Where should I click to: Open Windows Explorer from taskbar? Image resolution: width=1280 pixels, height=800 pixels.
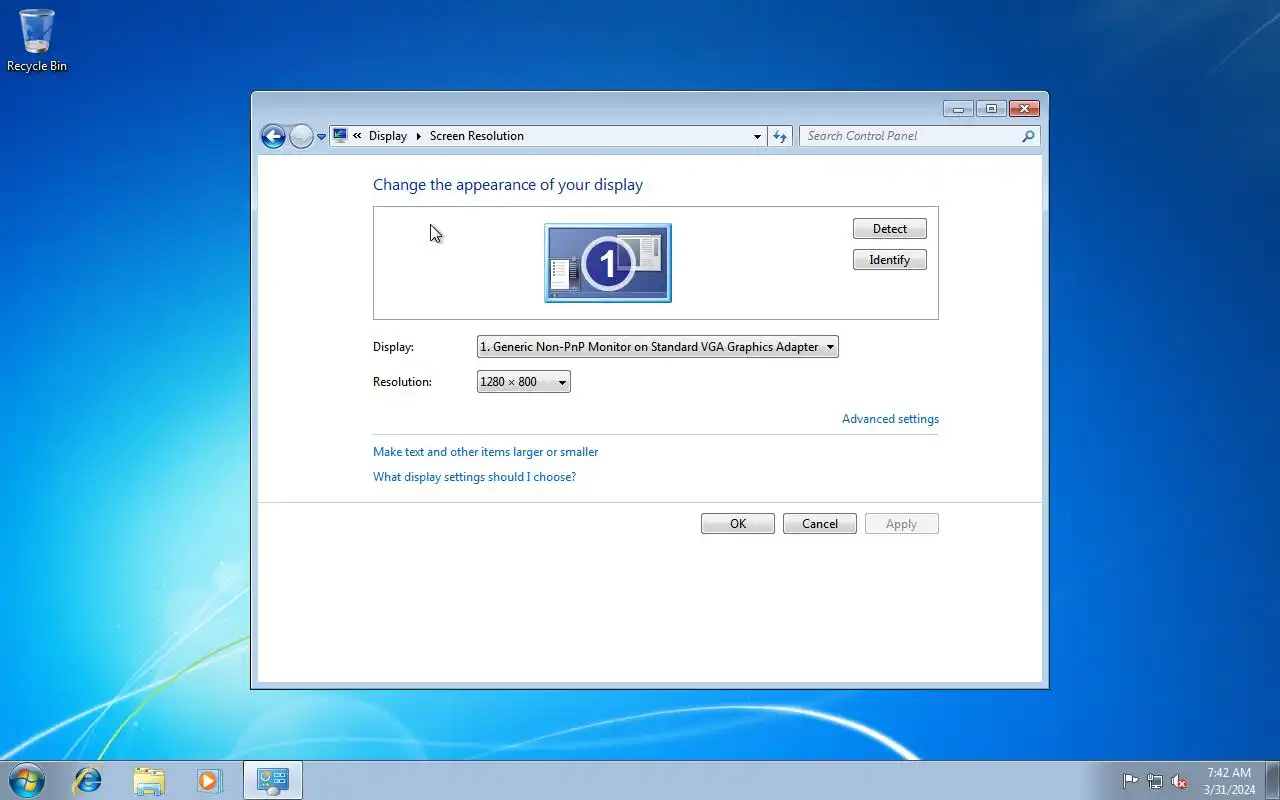pos(149,780)
